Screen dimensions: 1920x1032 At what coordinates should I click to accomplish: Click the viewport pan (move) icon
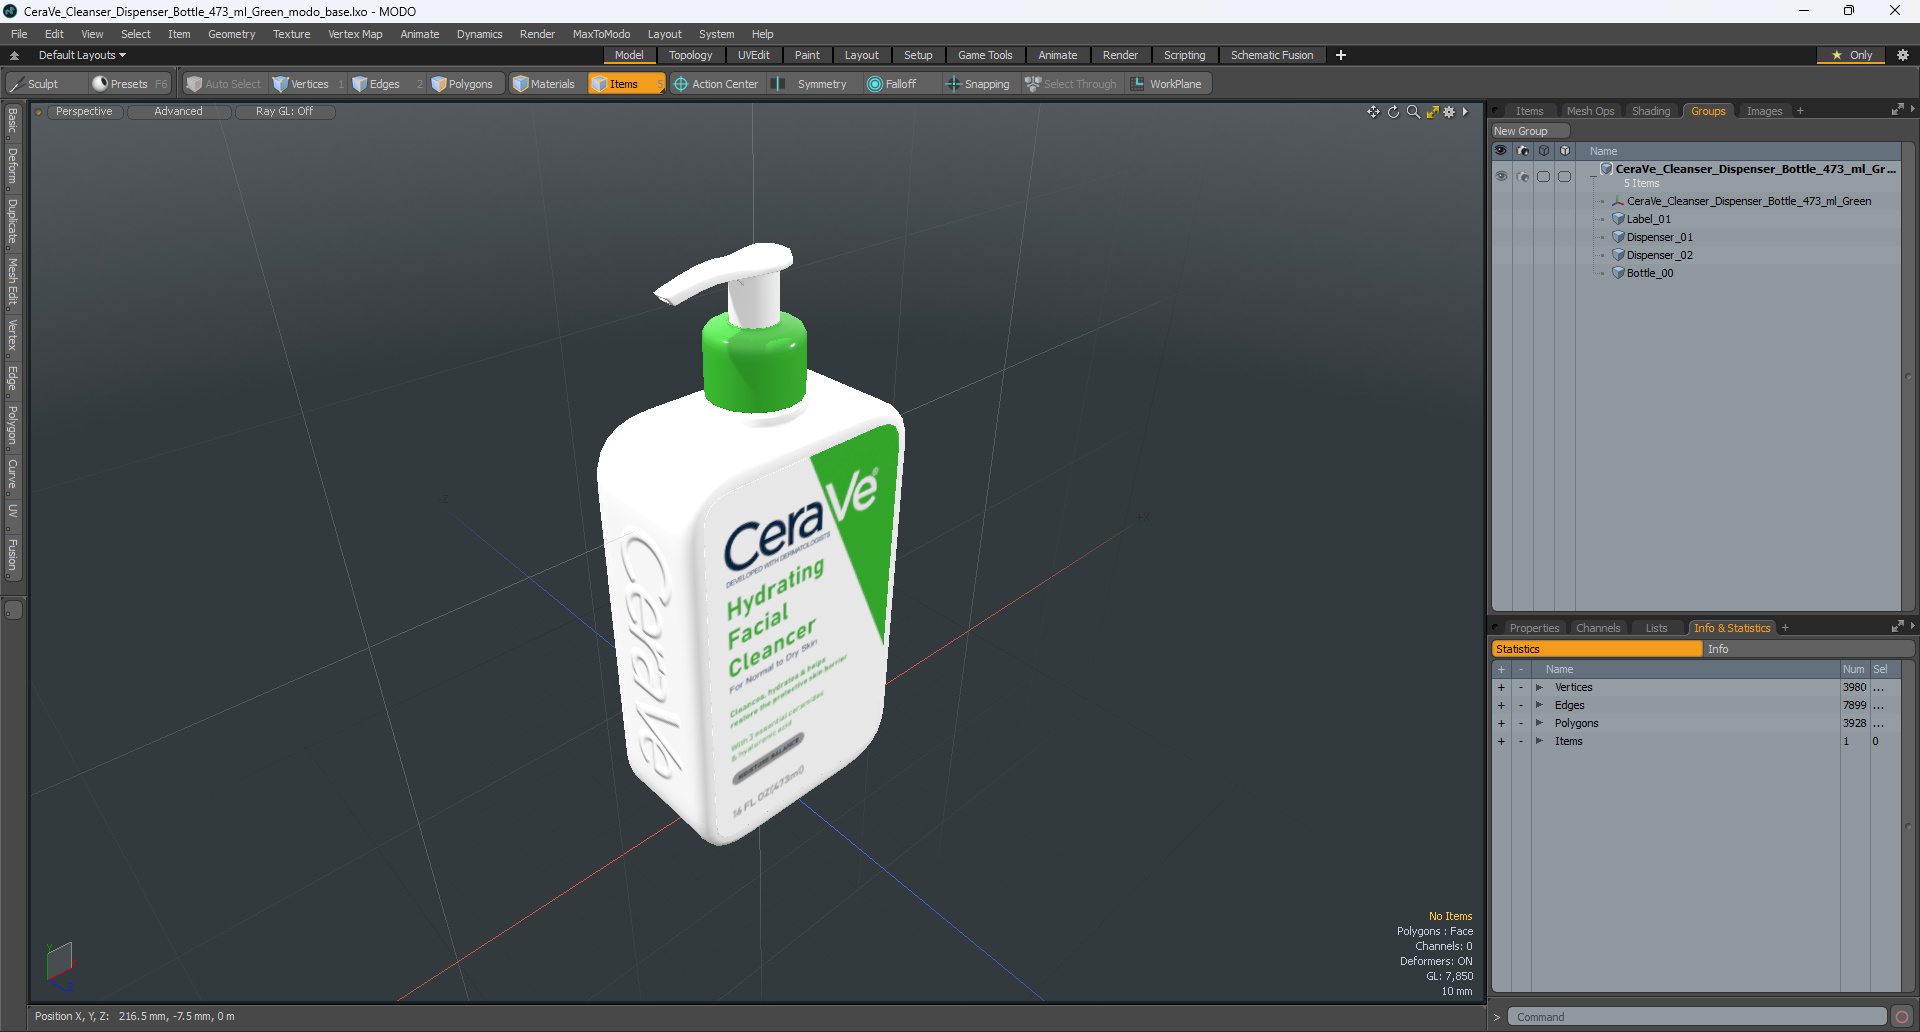[x=1373, y=112]
